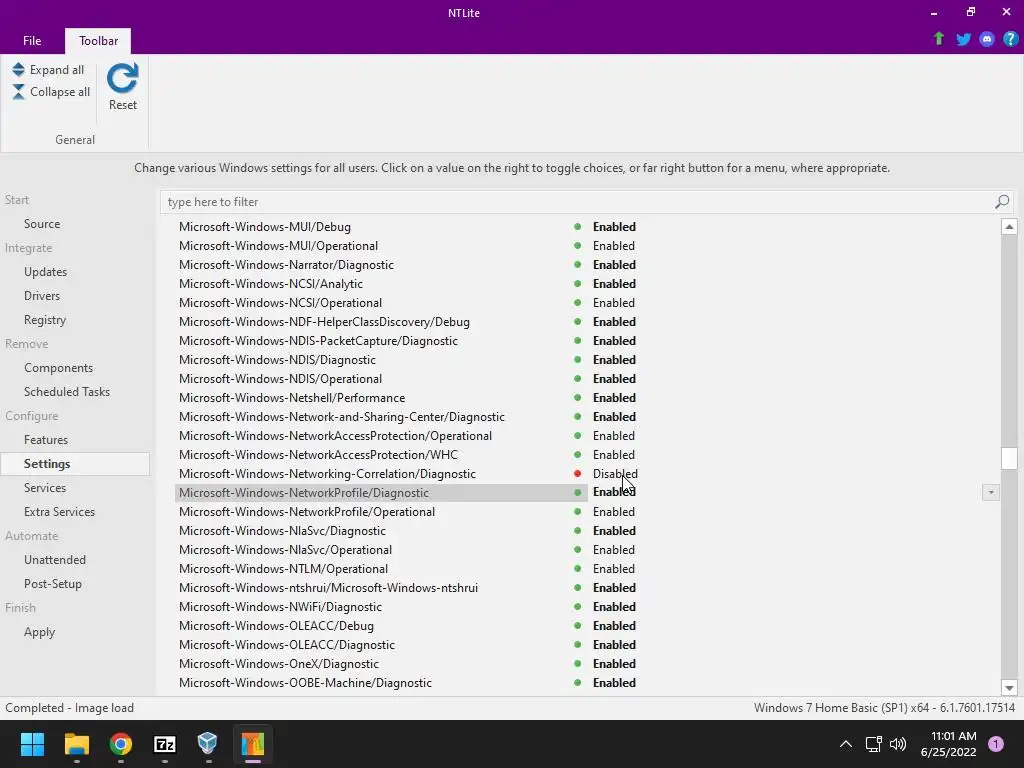Click the NTLite taskbar icon
This screenshot has width=1024, height=768.
252,743
